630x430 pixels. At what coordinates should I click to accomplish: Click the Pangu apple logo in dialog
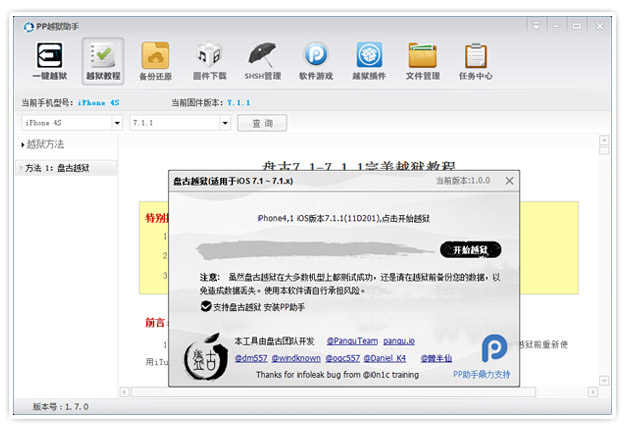click(x=206, y=357)
